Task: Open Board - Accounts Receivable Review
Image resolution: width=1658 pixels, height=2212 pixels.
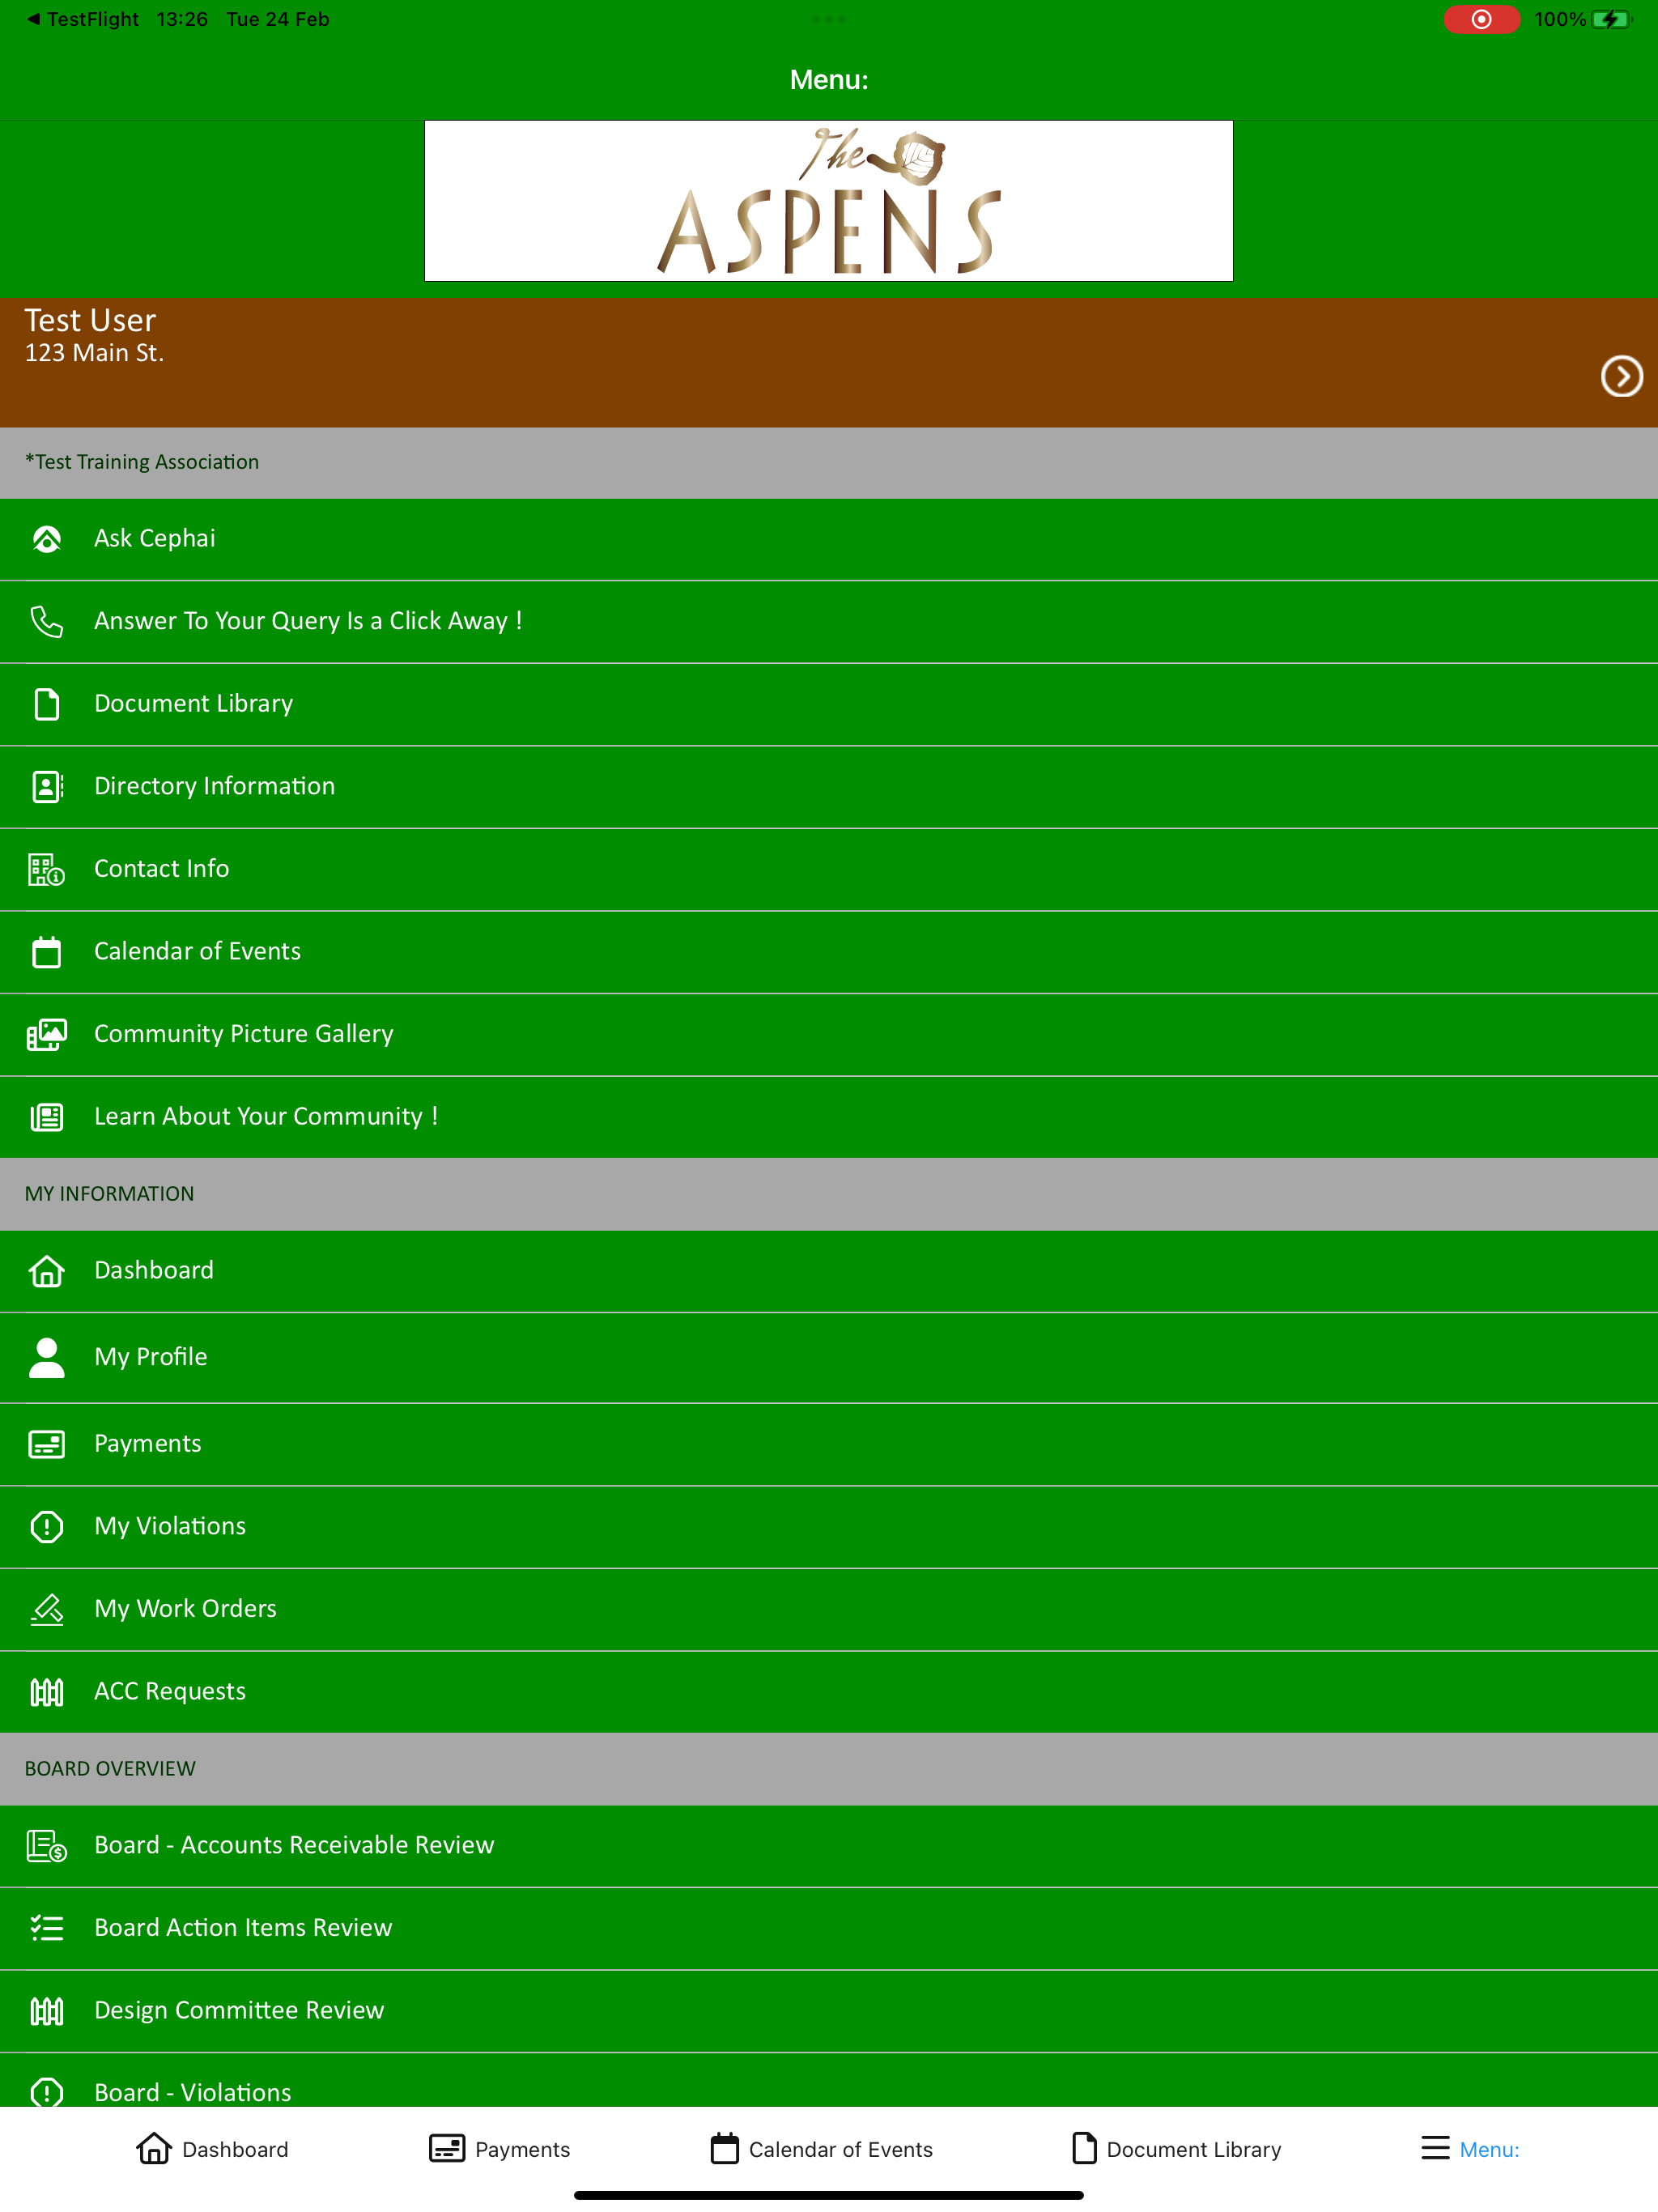Action: point(829,1846)
